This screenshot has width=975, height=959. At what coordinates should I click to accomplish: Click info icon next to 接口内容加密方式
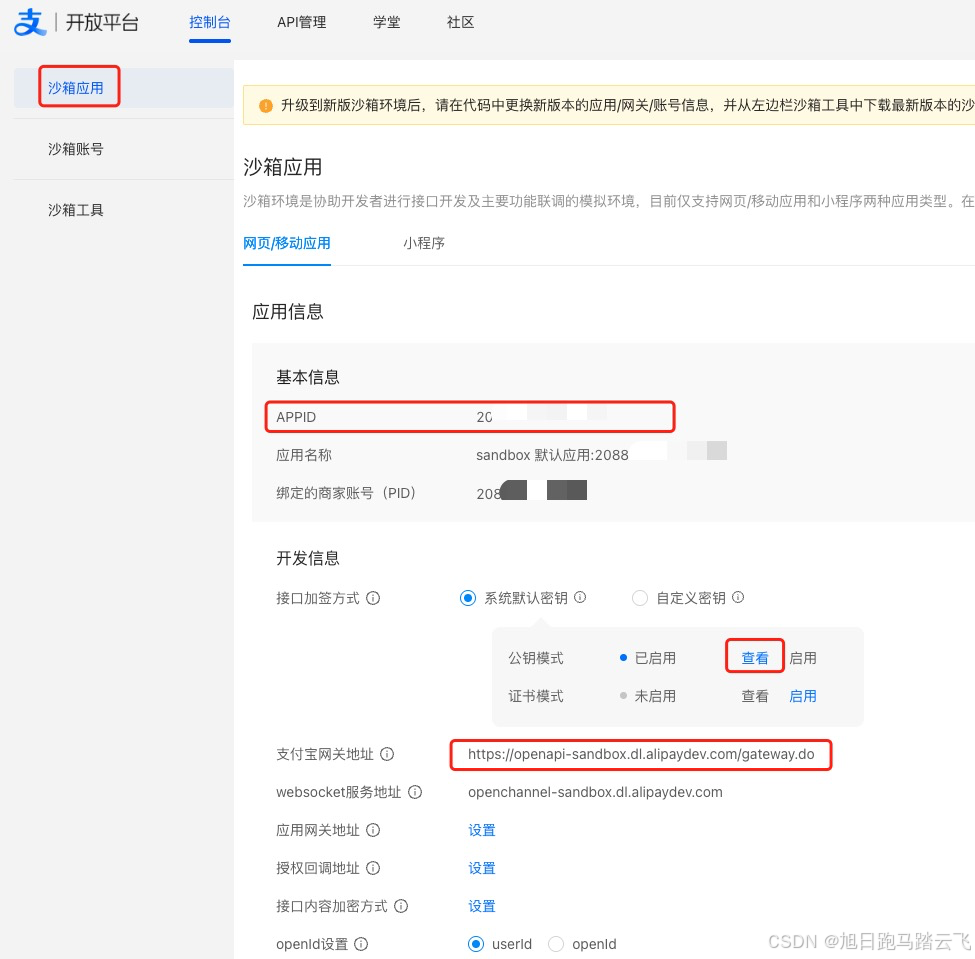[401, 906]
